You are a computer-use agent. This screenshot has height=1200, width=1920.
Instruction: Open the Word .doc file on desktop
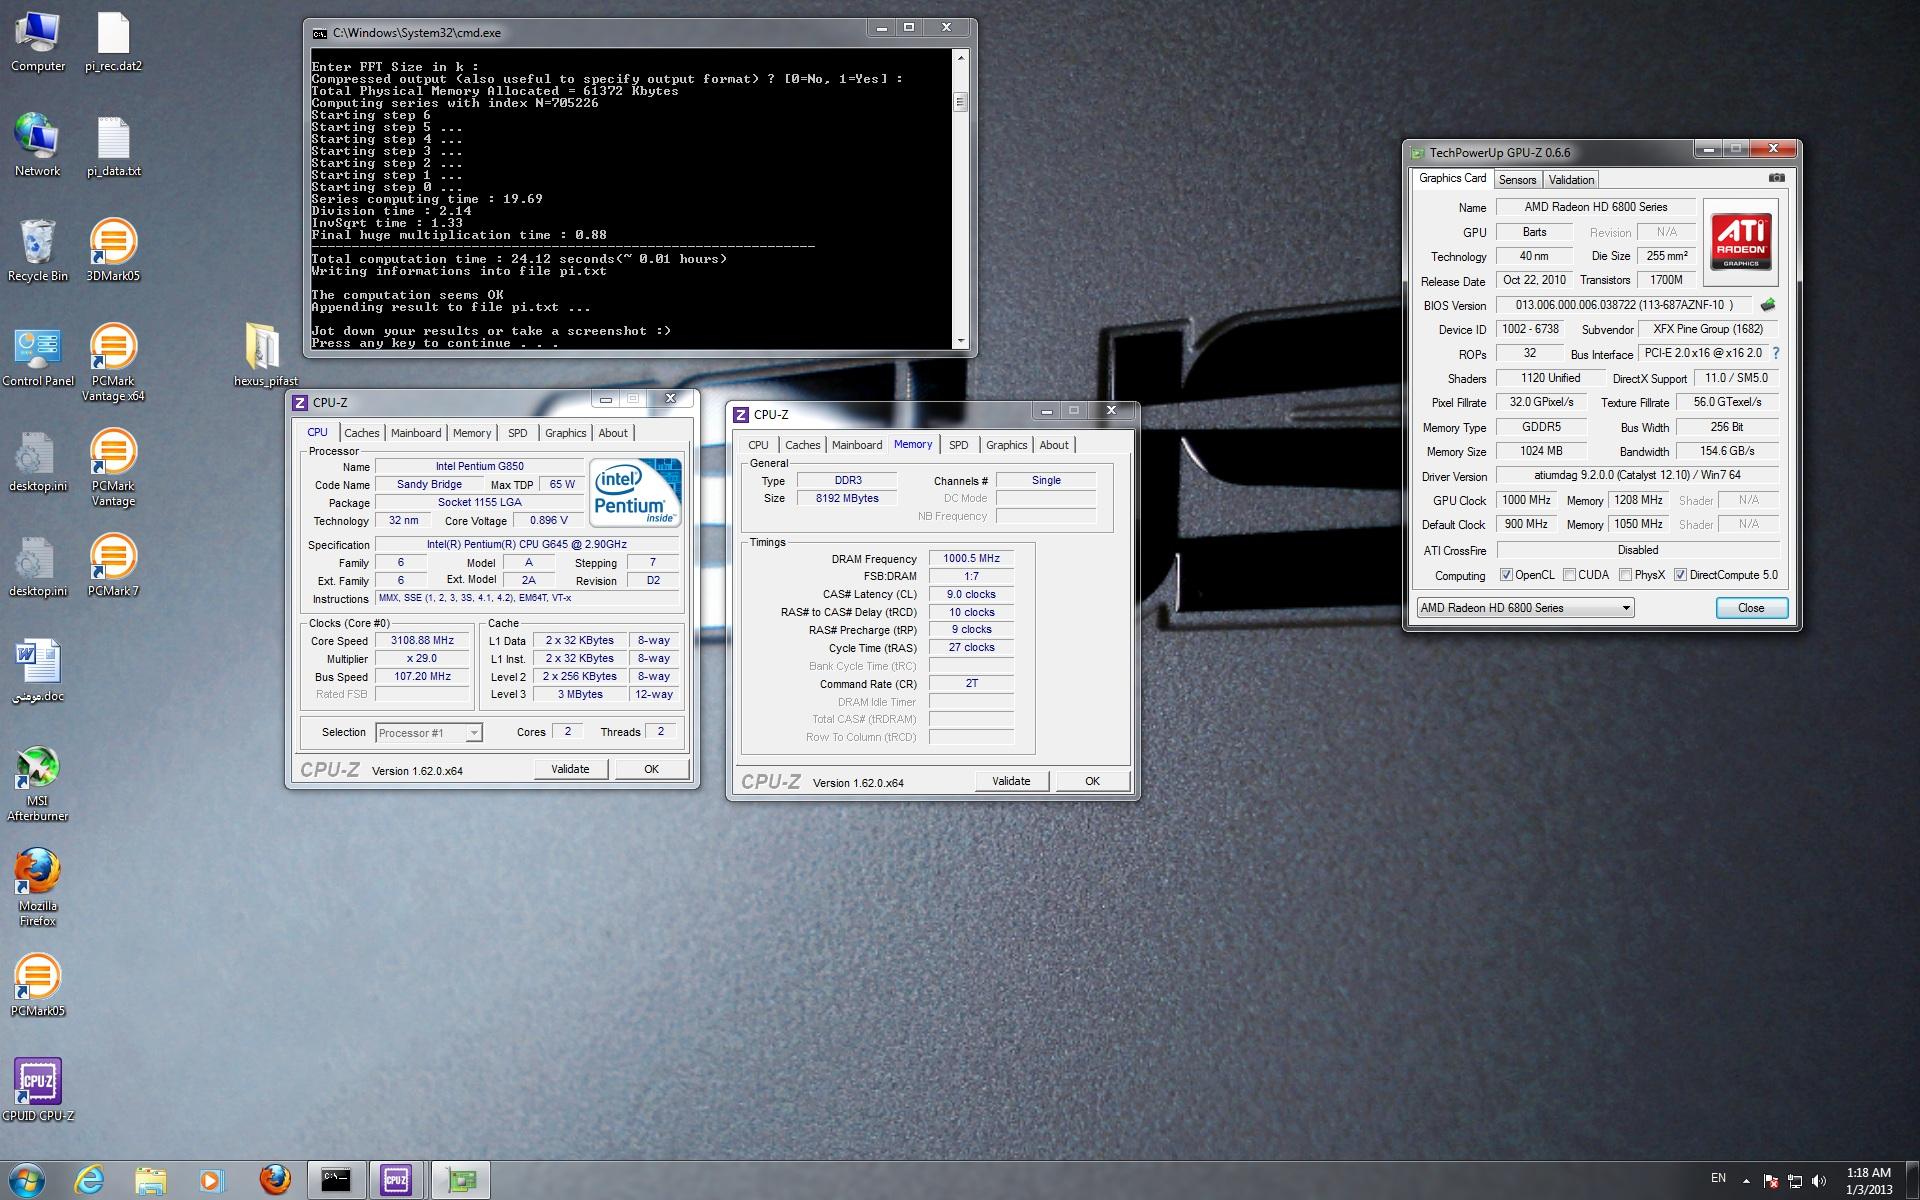pyautogui.click(x=38, y=671)
